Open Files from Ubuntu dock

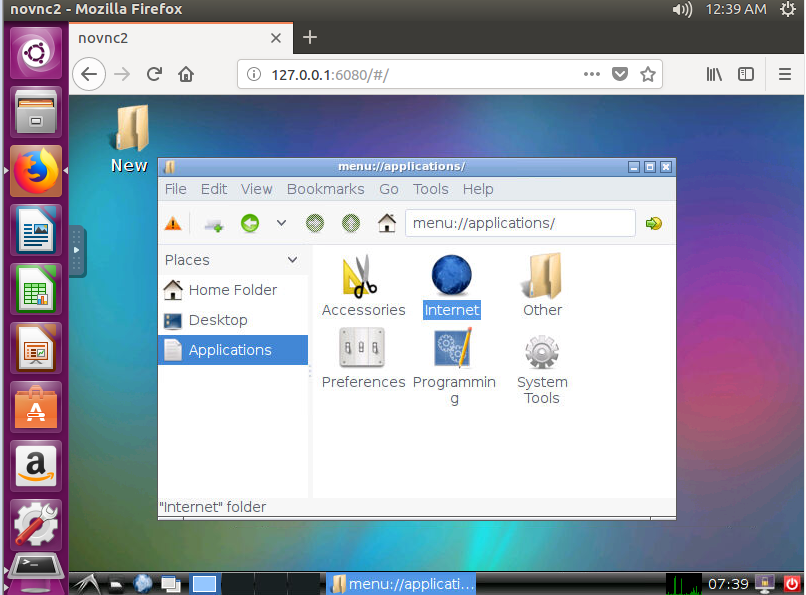pos(35,112)
